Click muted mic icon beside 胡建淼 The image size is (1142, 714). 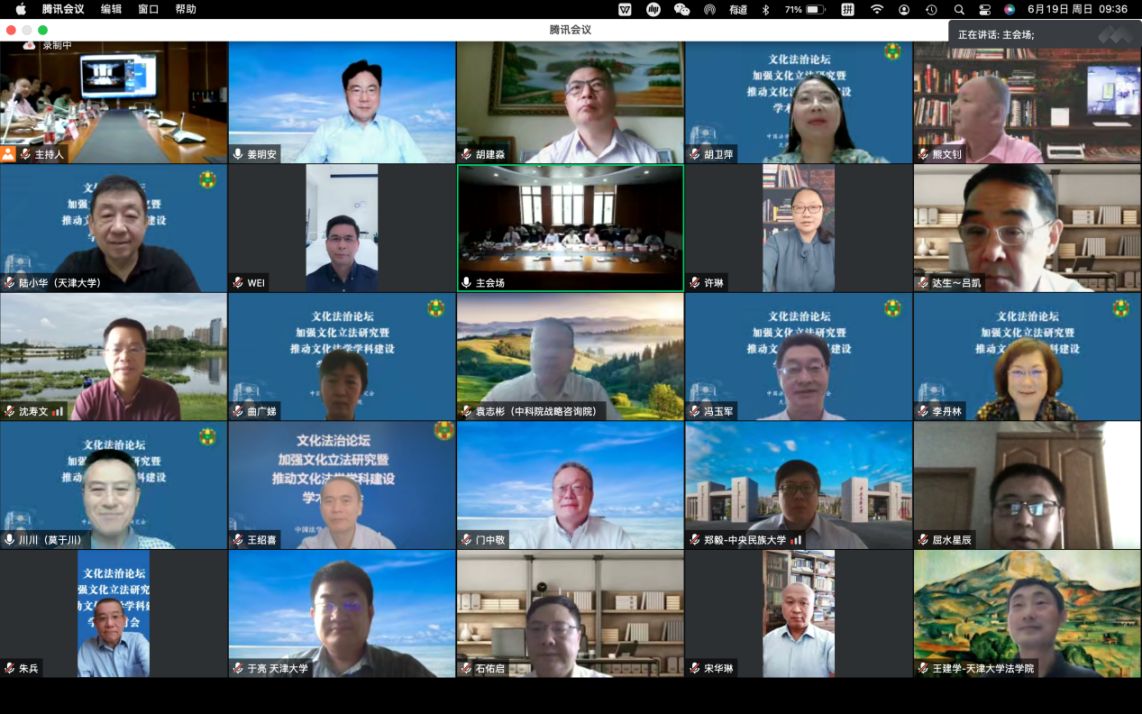[x=466, y=154]
